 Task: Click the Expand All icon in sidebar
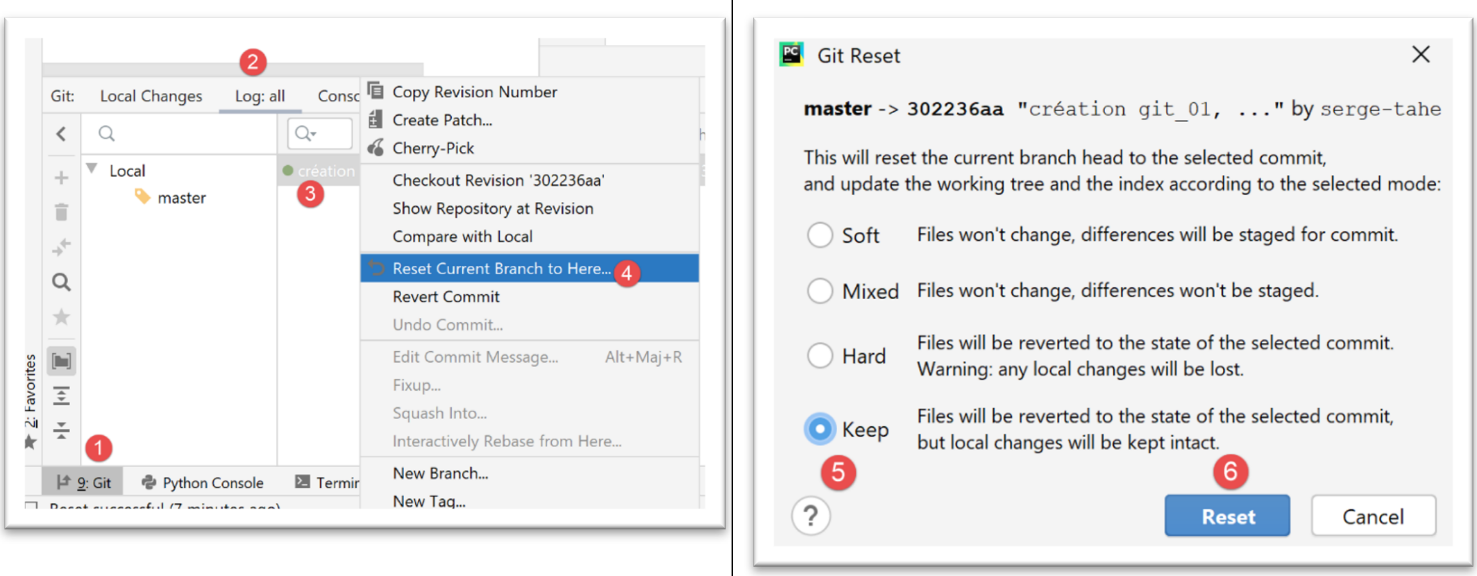(61, 396)
